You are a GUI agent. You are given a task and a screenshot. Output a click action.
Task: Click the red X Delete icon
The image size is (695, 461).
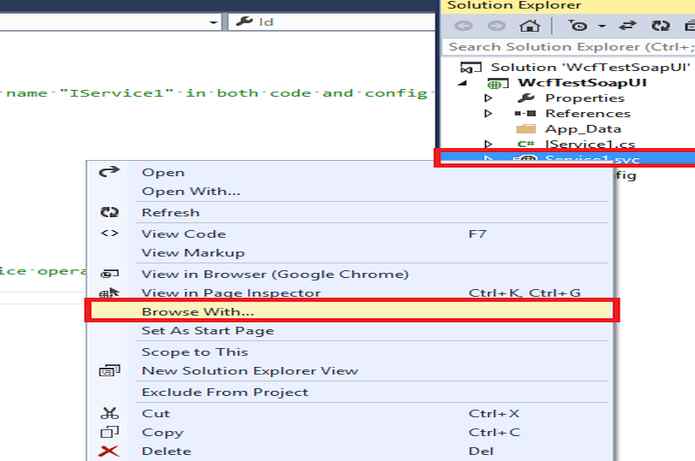tap(109, 451)
